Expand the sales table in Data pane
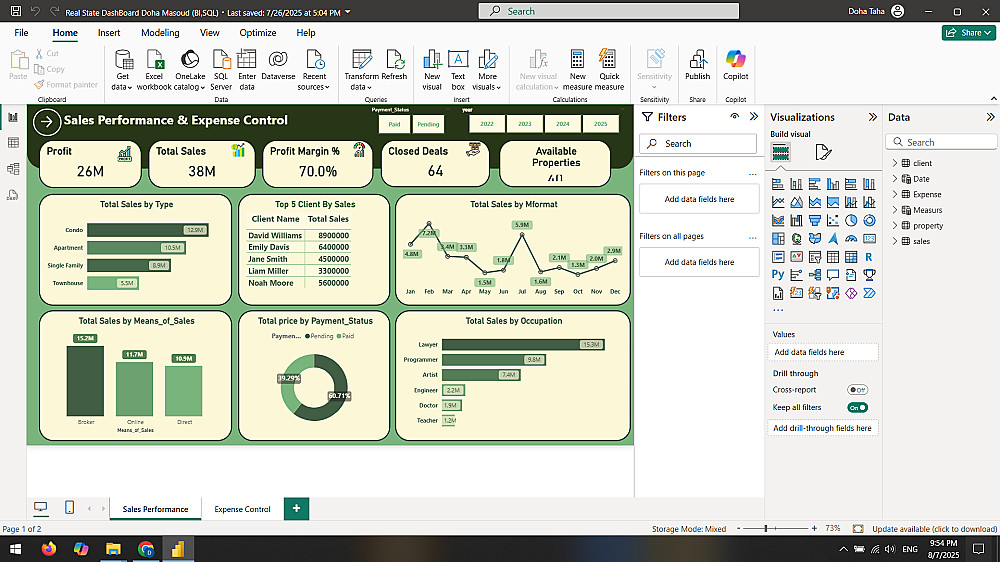This screenshot has width=1000, height=562. pos(894,241)
